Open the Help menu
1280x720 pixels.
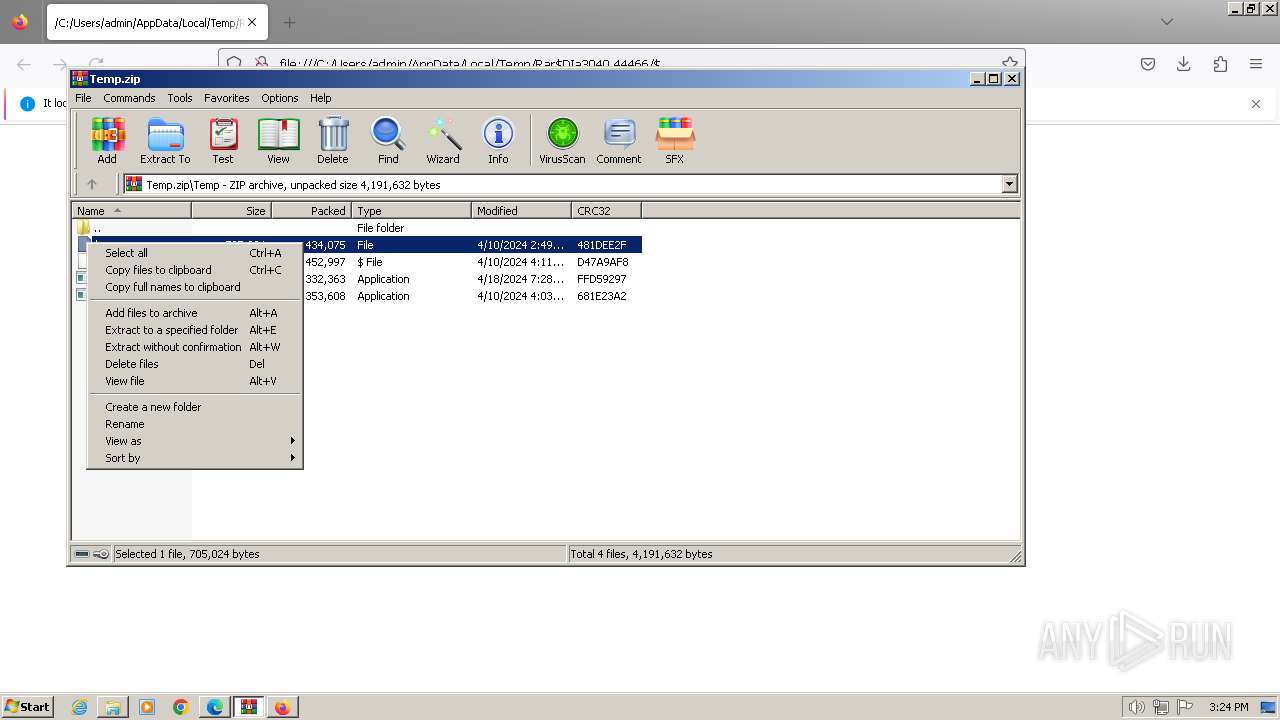tap(321, 98)
